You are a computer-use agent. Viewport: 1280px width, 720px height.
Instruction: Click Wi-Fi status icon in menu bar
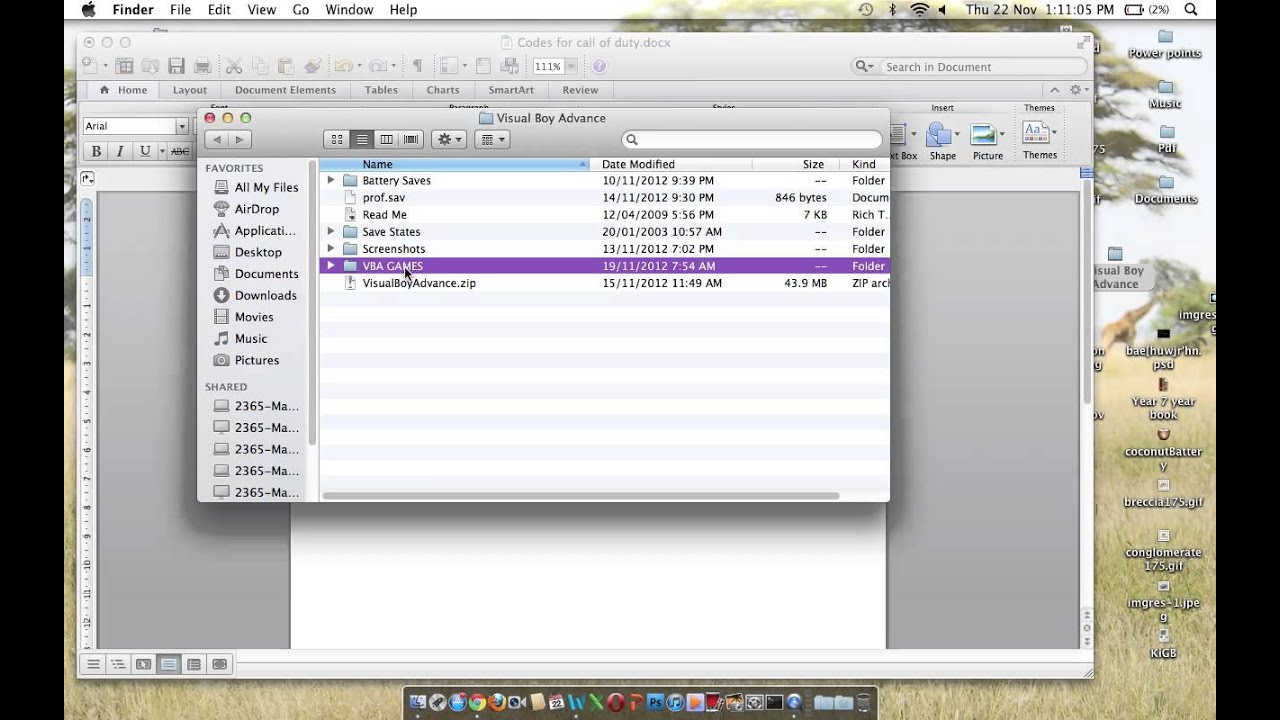[919, 10]
